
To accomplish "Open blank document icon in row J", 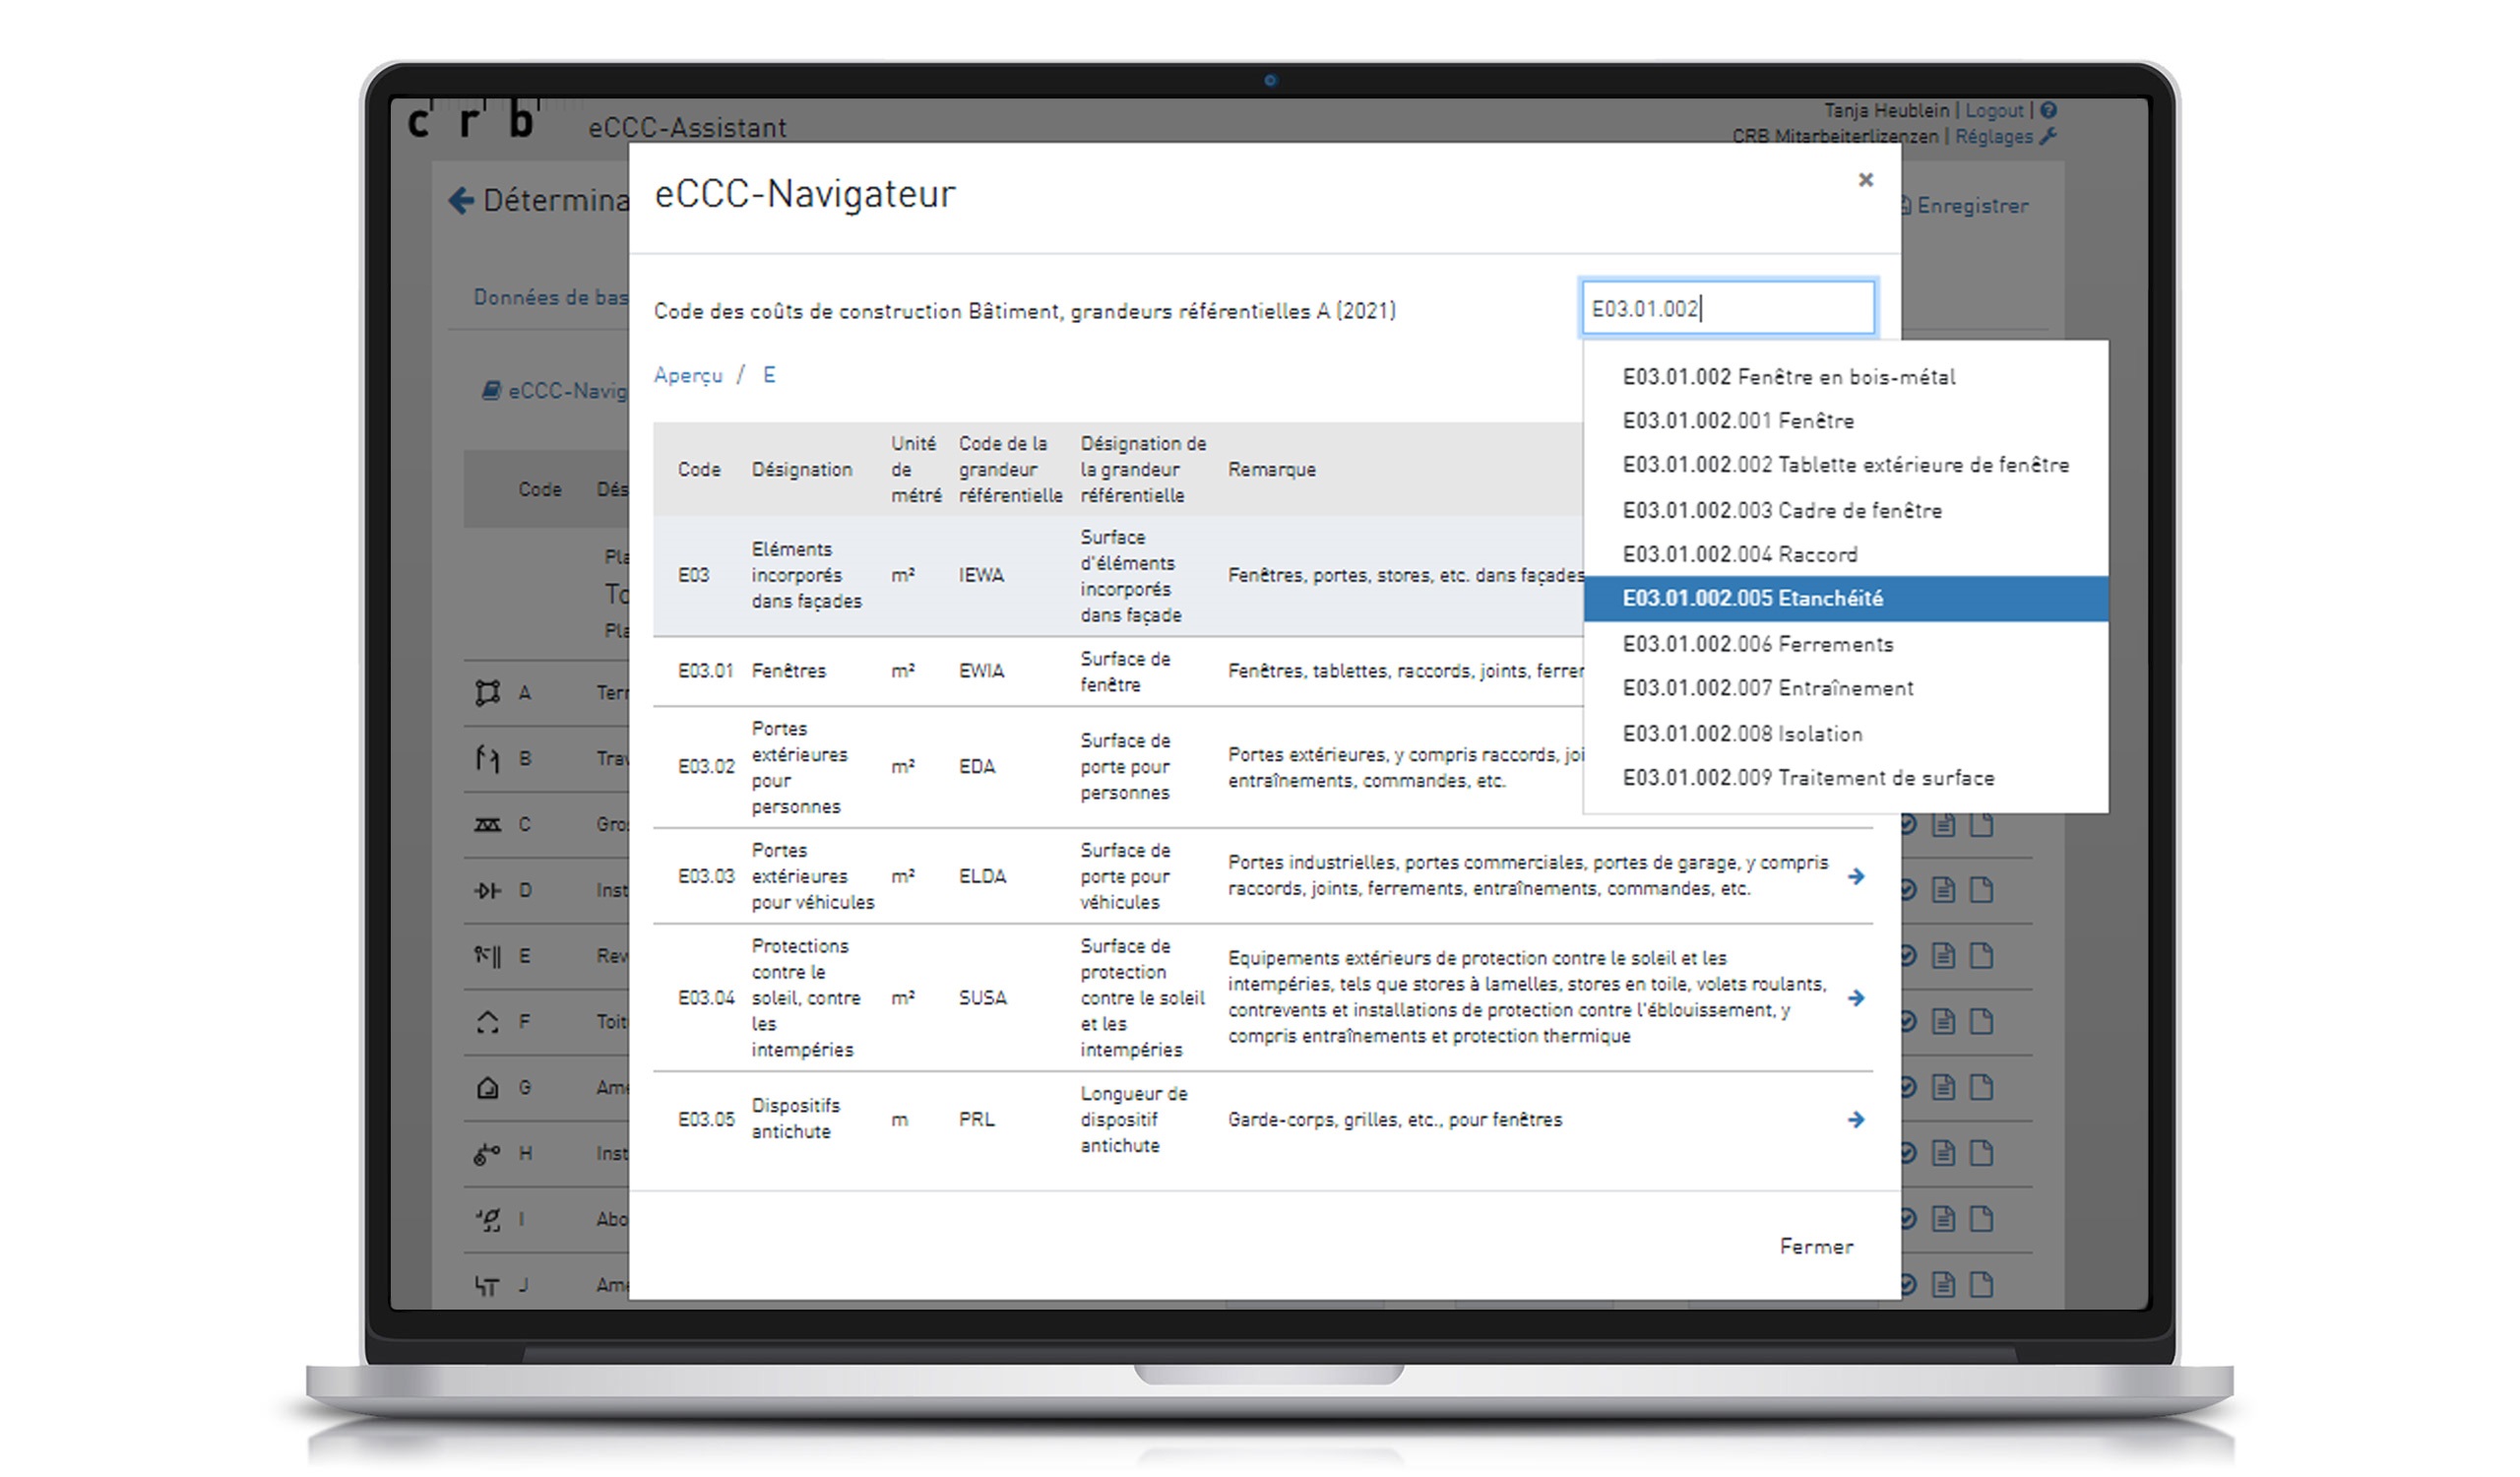I will click(x=1981, y=1286).
